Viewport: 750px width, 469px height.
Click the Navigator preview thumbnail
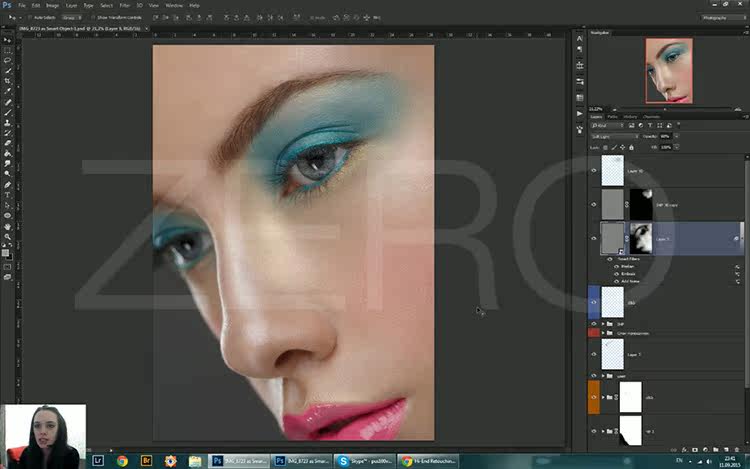coord(669,71)
